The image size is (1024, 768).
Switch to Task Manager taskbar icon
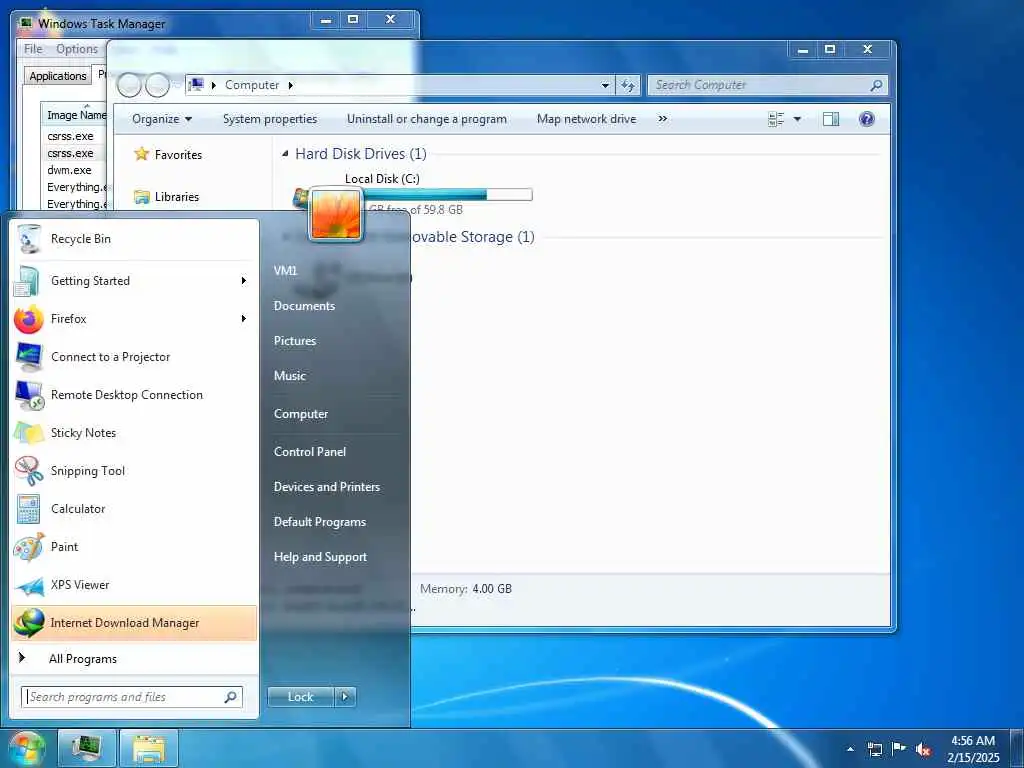point(87,748)
